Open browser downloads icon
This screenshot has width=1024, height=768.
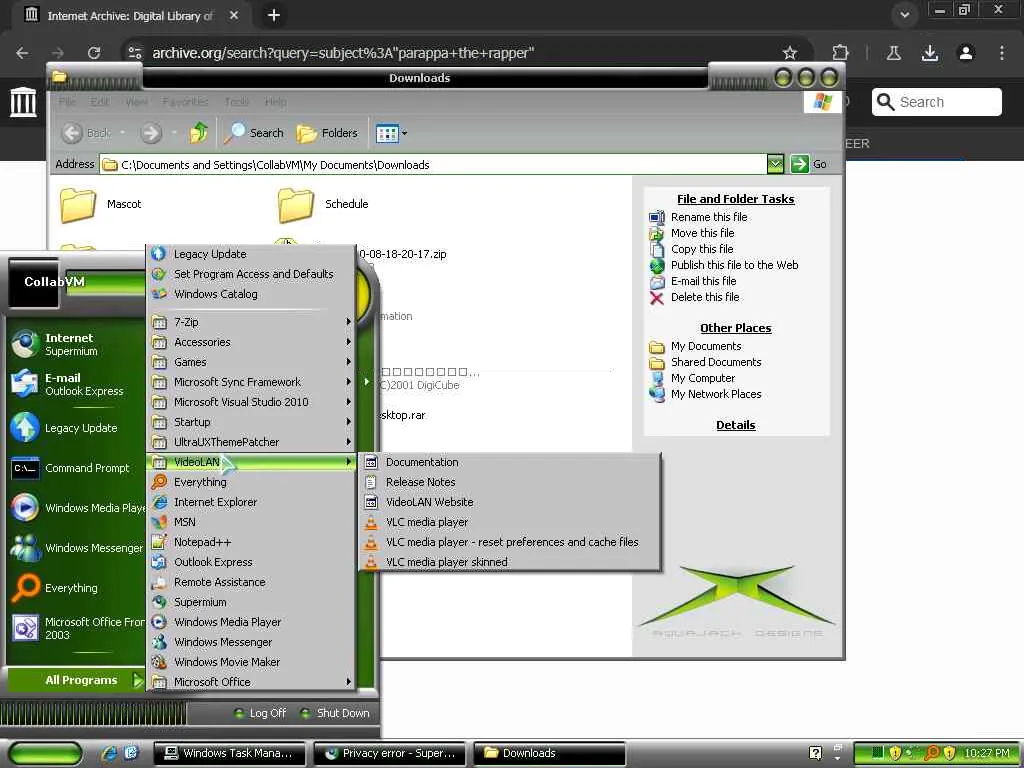[x=930, y=53]
